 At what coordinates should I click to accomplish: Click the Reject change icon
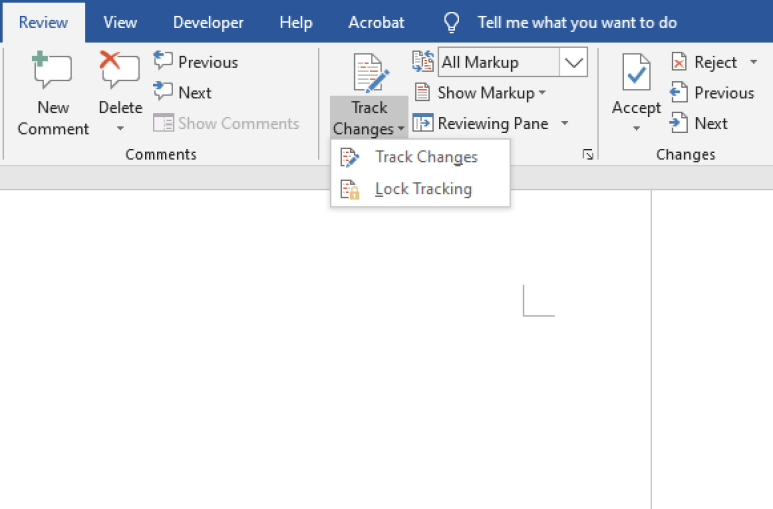(x=679, y=62)
